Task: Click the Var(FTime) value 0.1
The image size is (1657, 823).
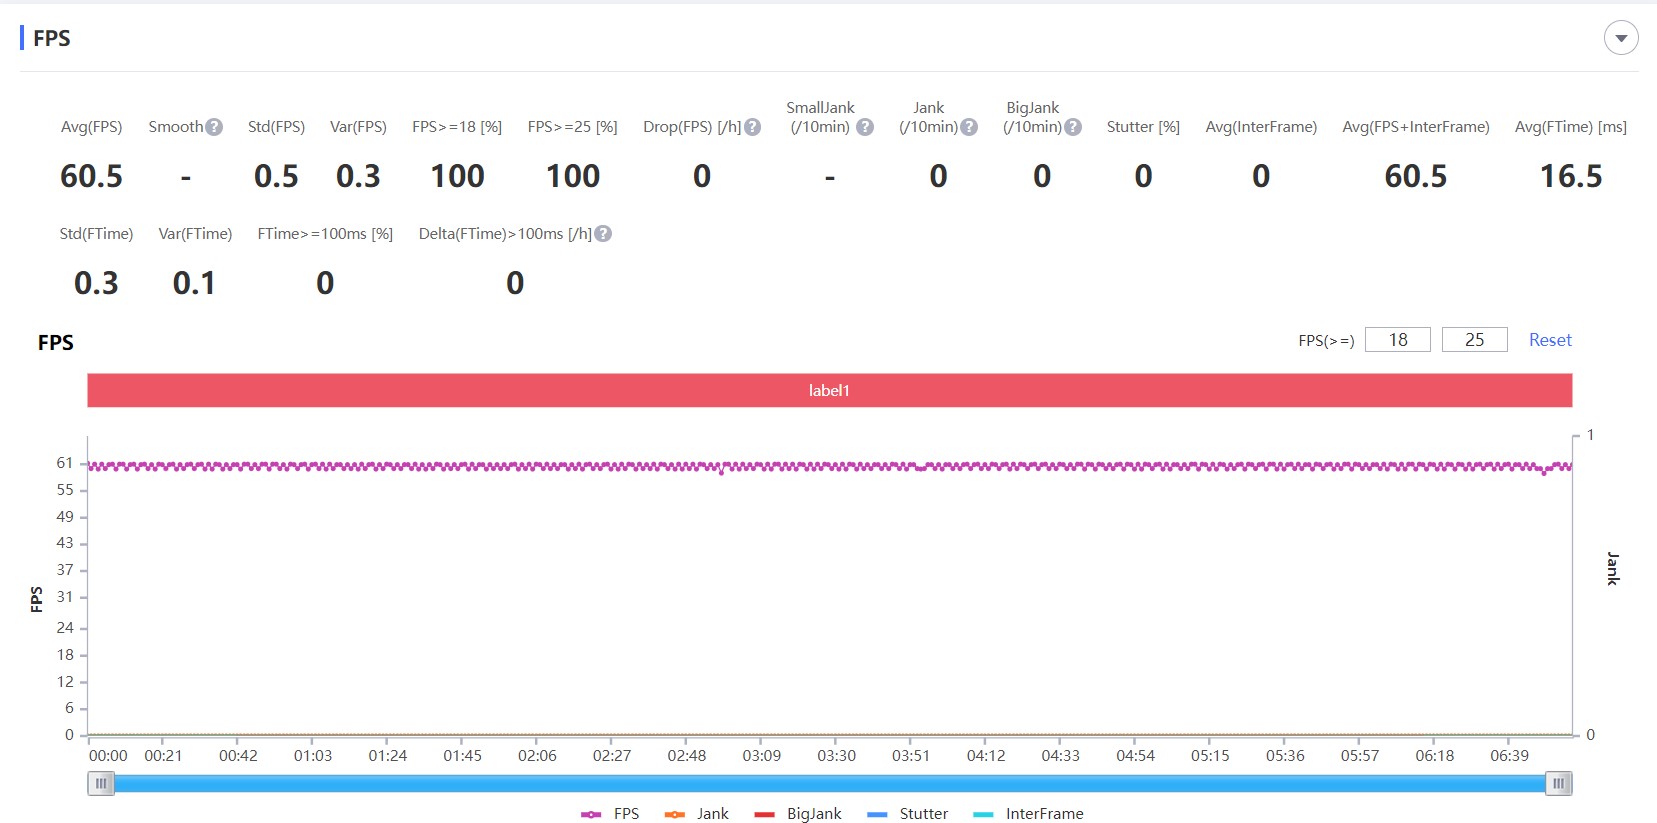Action: [x=194, y=283]
